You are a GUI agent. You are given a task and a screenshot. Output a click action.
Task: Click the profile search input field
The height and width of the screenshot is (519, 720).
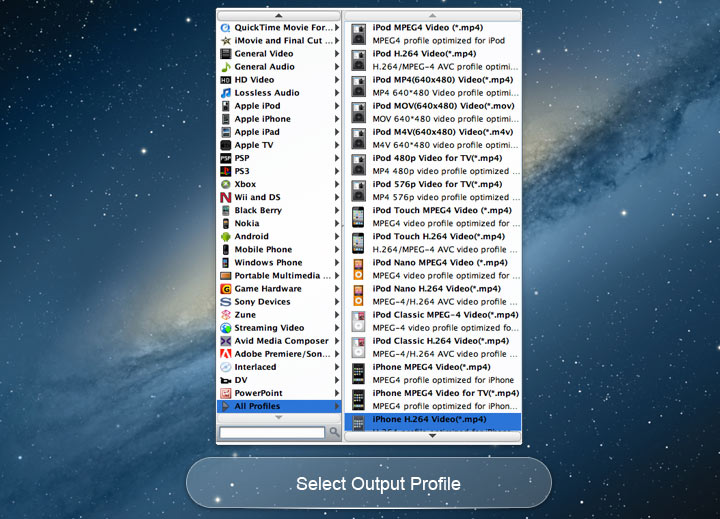coord(272,432)
